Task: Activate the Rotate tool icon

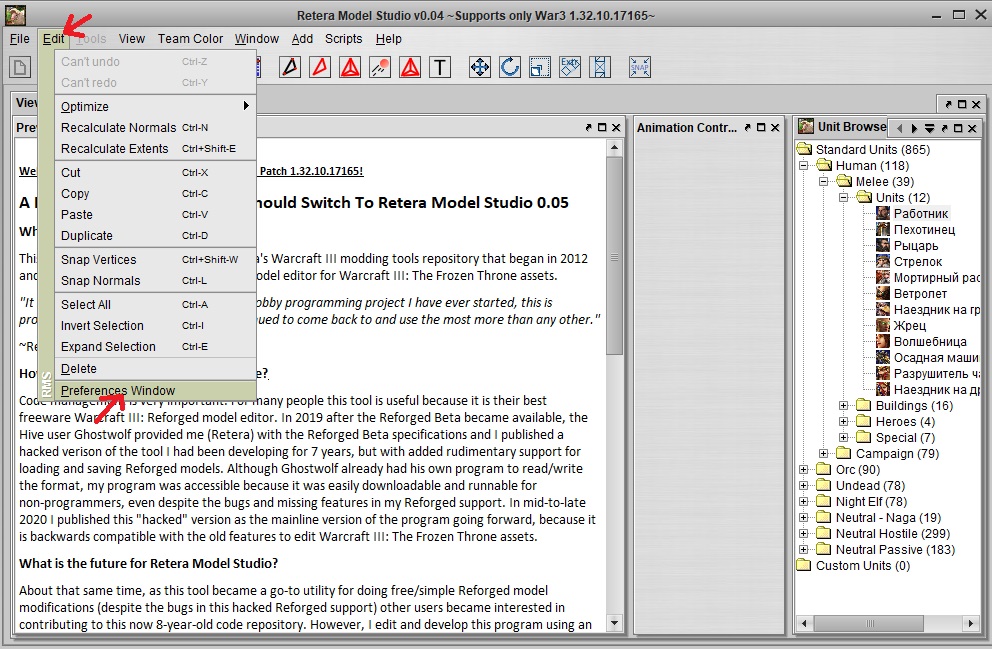Action: point(510,67)
